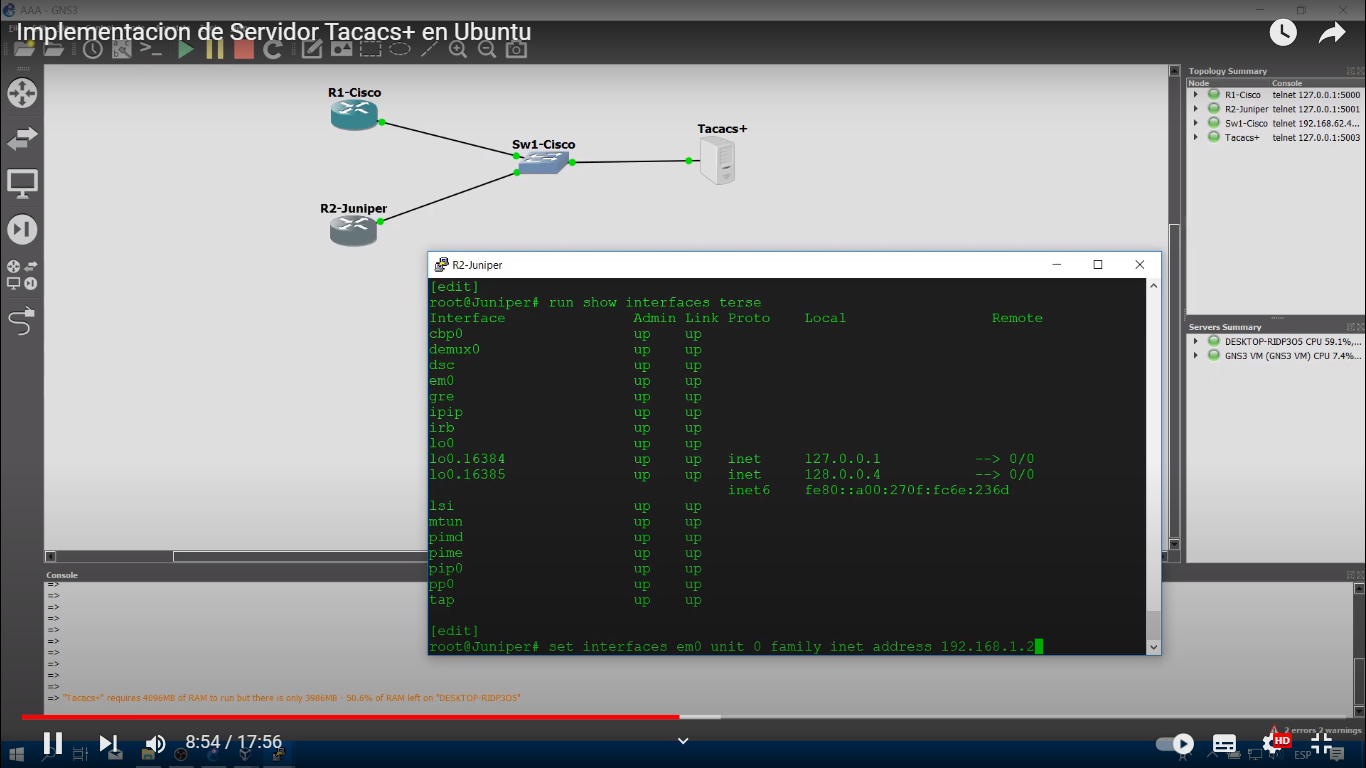The width and height of the screenshot is (1366, 768).
Task: Skip to the next video
Action: click(109, 743)
